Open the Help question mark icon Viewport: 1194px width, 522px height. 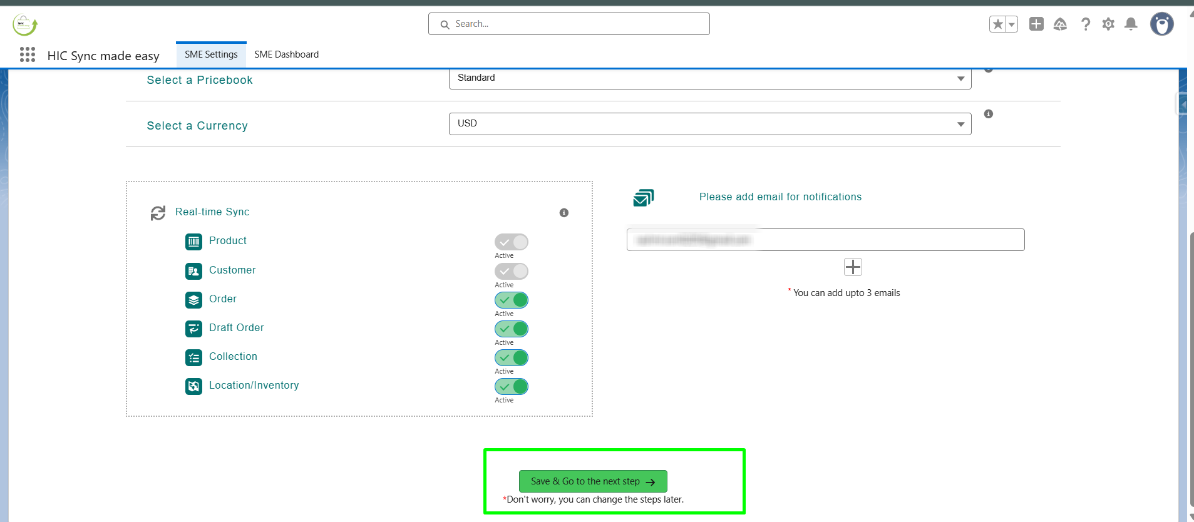click(1085, 24)
